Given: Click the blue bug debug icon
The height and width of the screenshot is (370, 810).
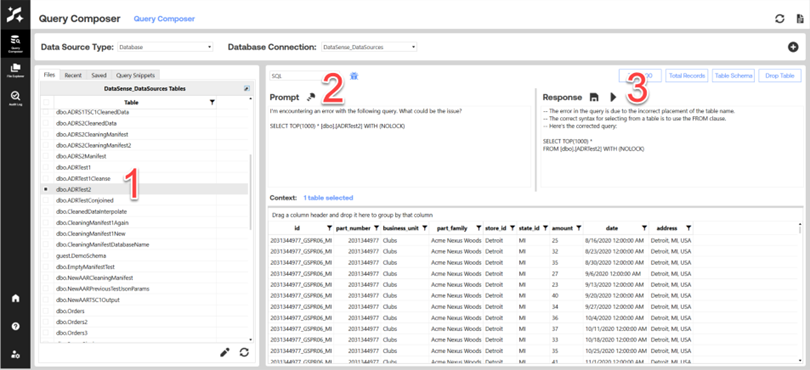Looking at the screenshot, I should (x=354, y=76).
